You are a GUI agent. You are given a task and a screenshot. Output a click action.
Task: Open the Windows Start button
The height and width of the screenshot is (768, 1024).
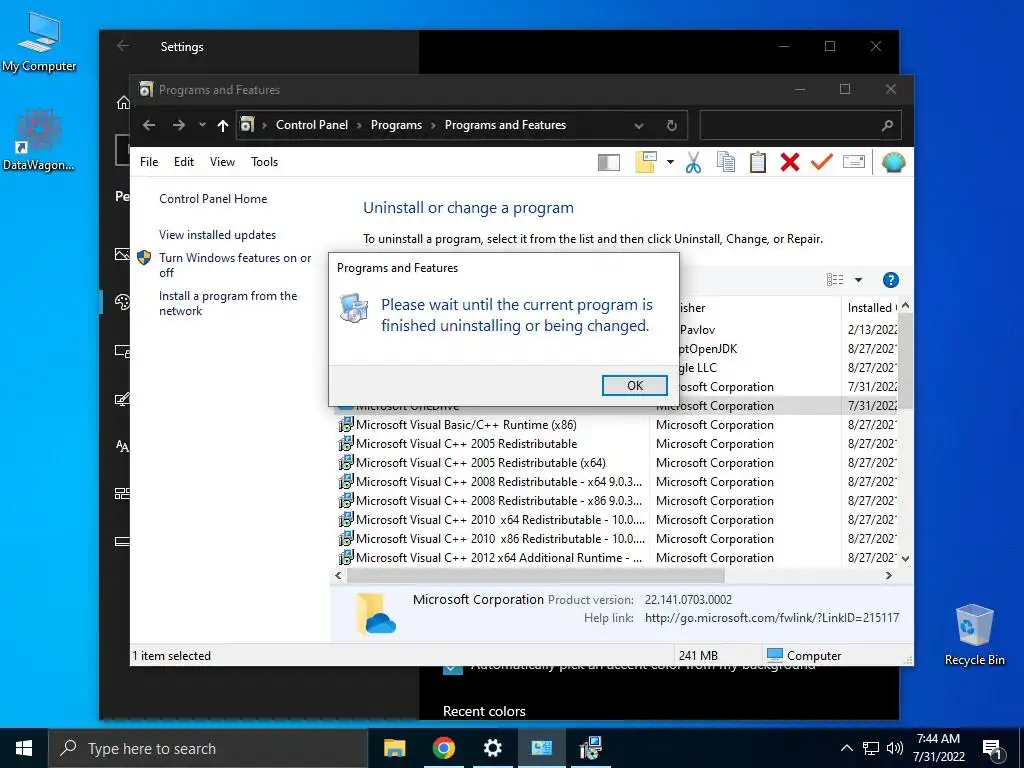coord(24,748)
